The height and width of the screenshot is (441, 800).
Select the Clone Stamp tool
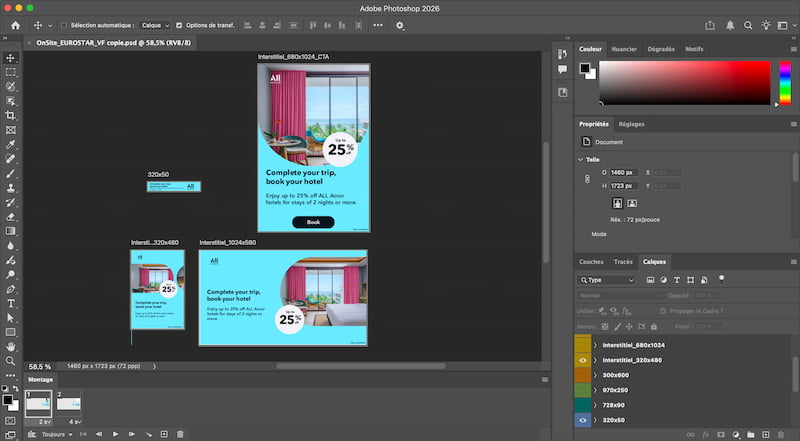[10, 188]
